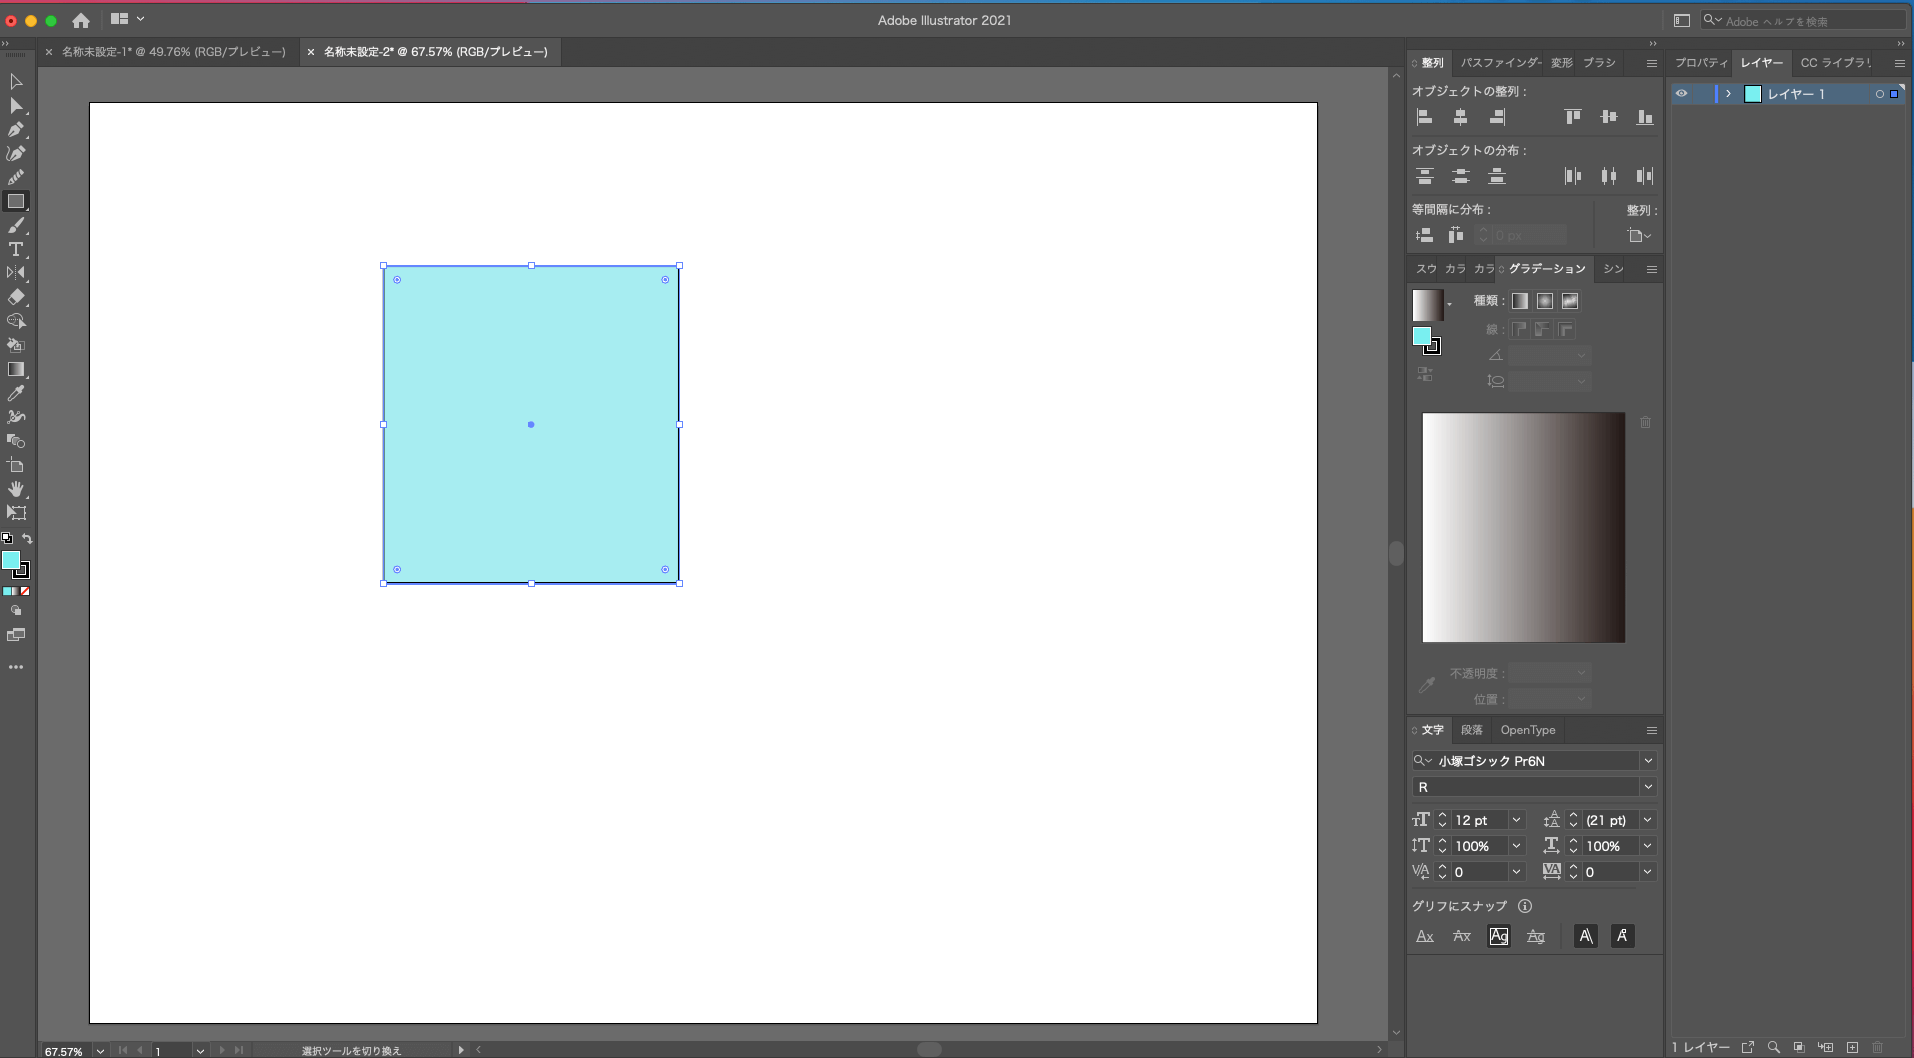Toggle visibility eye of レイヤー 1
This screenshot has height=1058, width=1914.
pyautogui.click(x=1681, y=93)
